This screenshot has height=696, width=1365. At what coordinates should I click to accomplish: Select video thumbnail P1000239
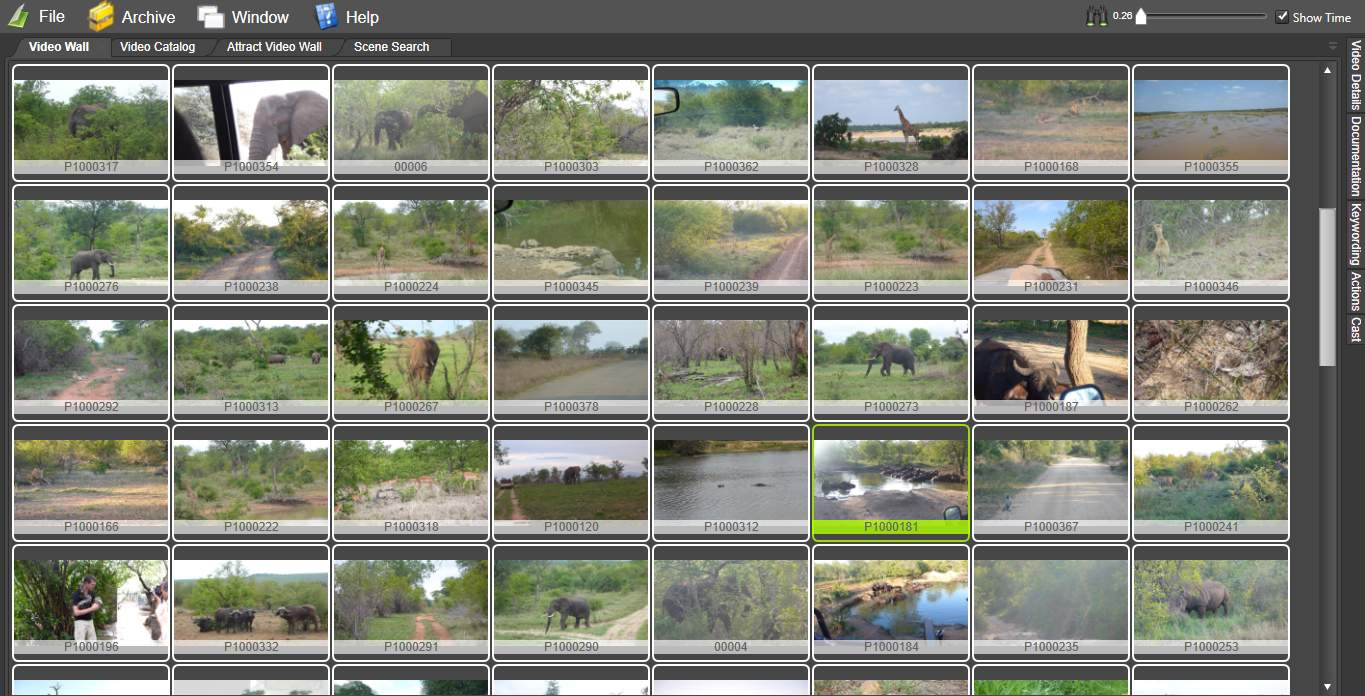731,243
